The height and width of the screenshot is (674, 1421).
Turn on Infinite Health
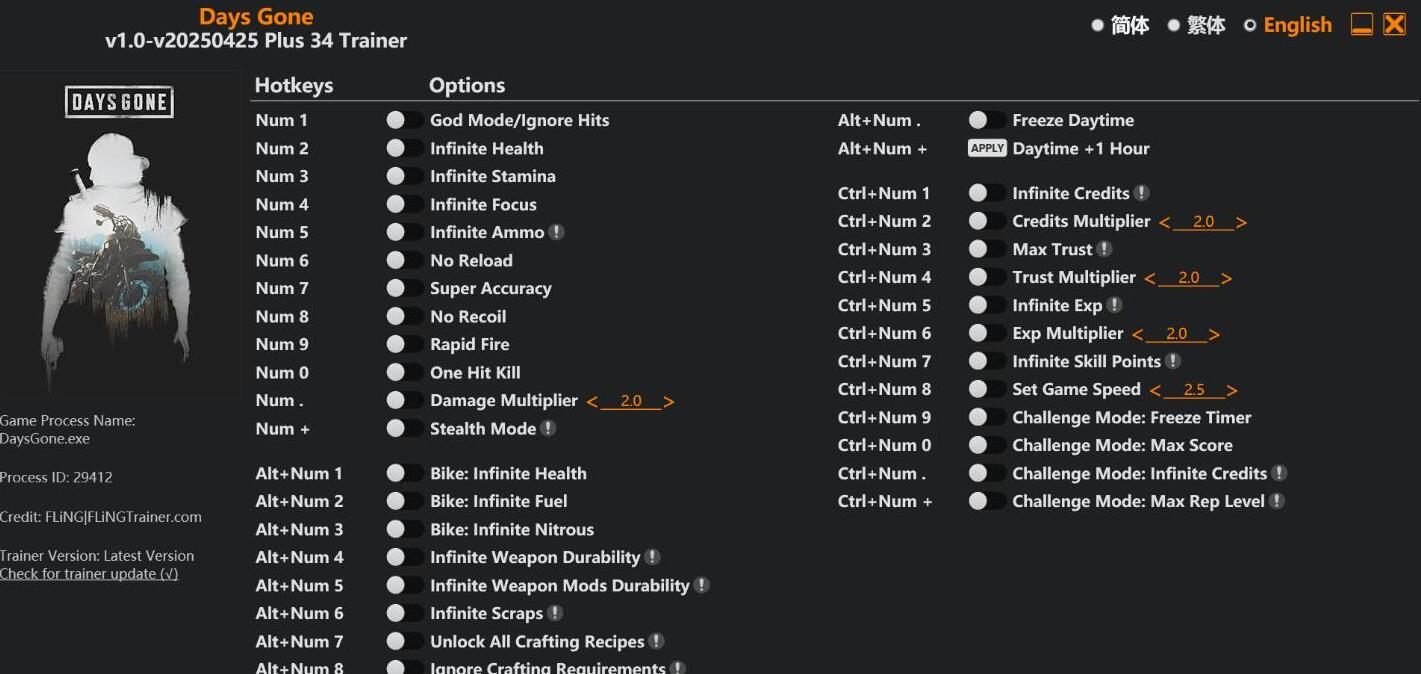point(404,148)
